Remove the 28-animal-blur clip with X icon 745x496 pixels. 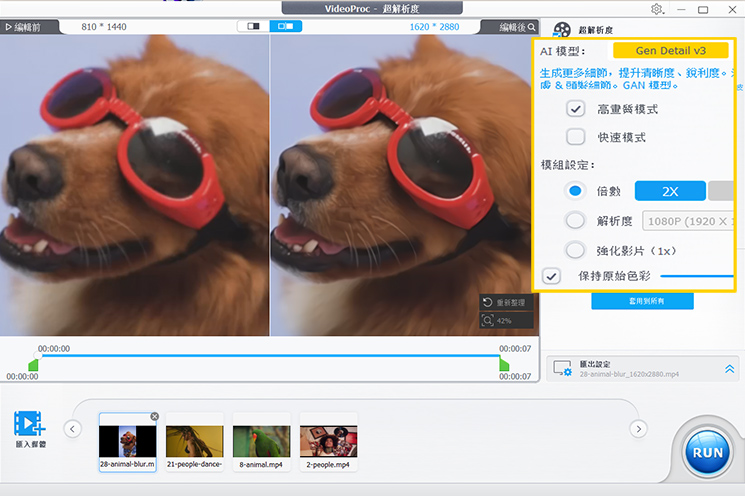(154, 417)
